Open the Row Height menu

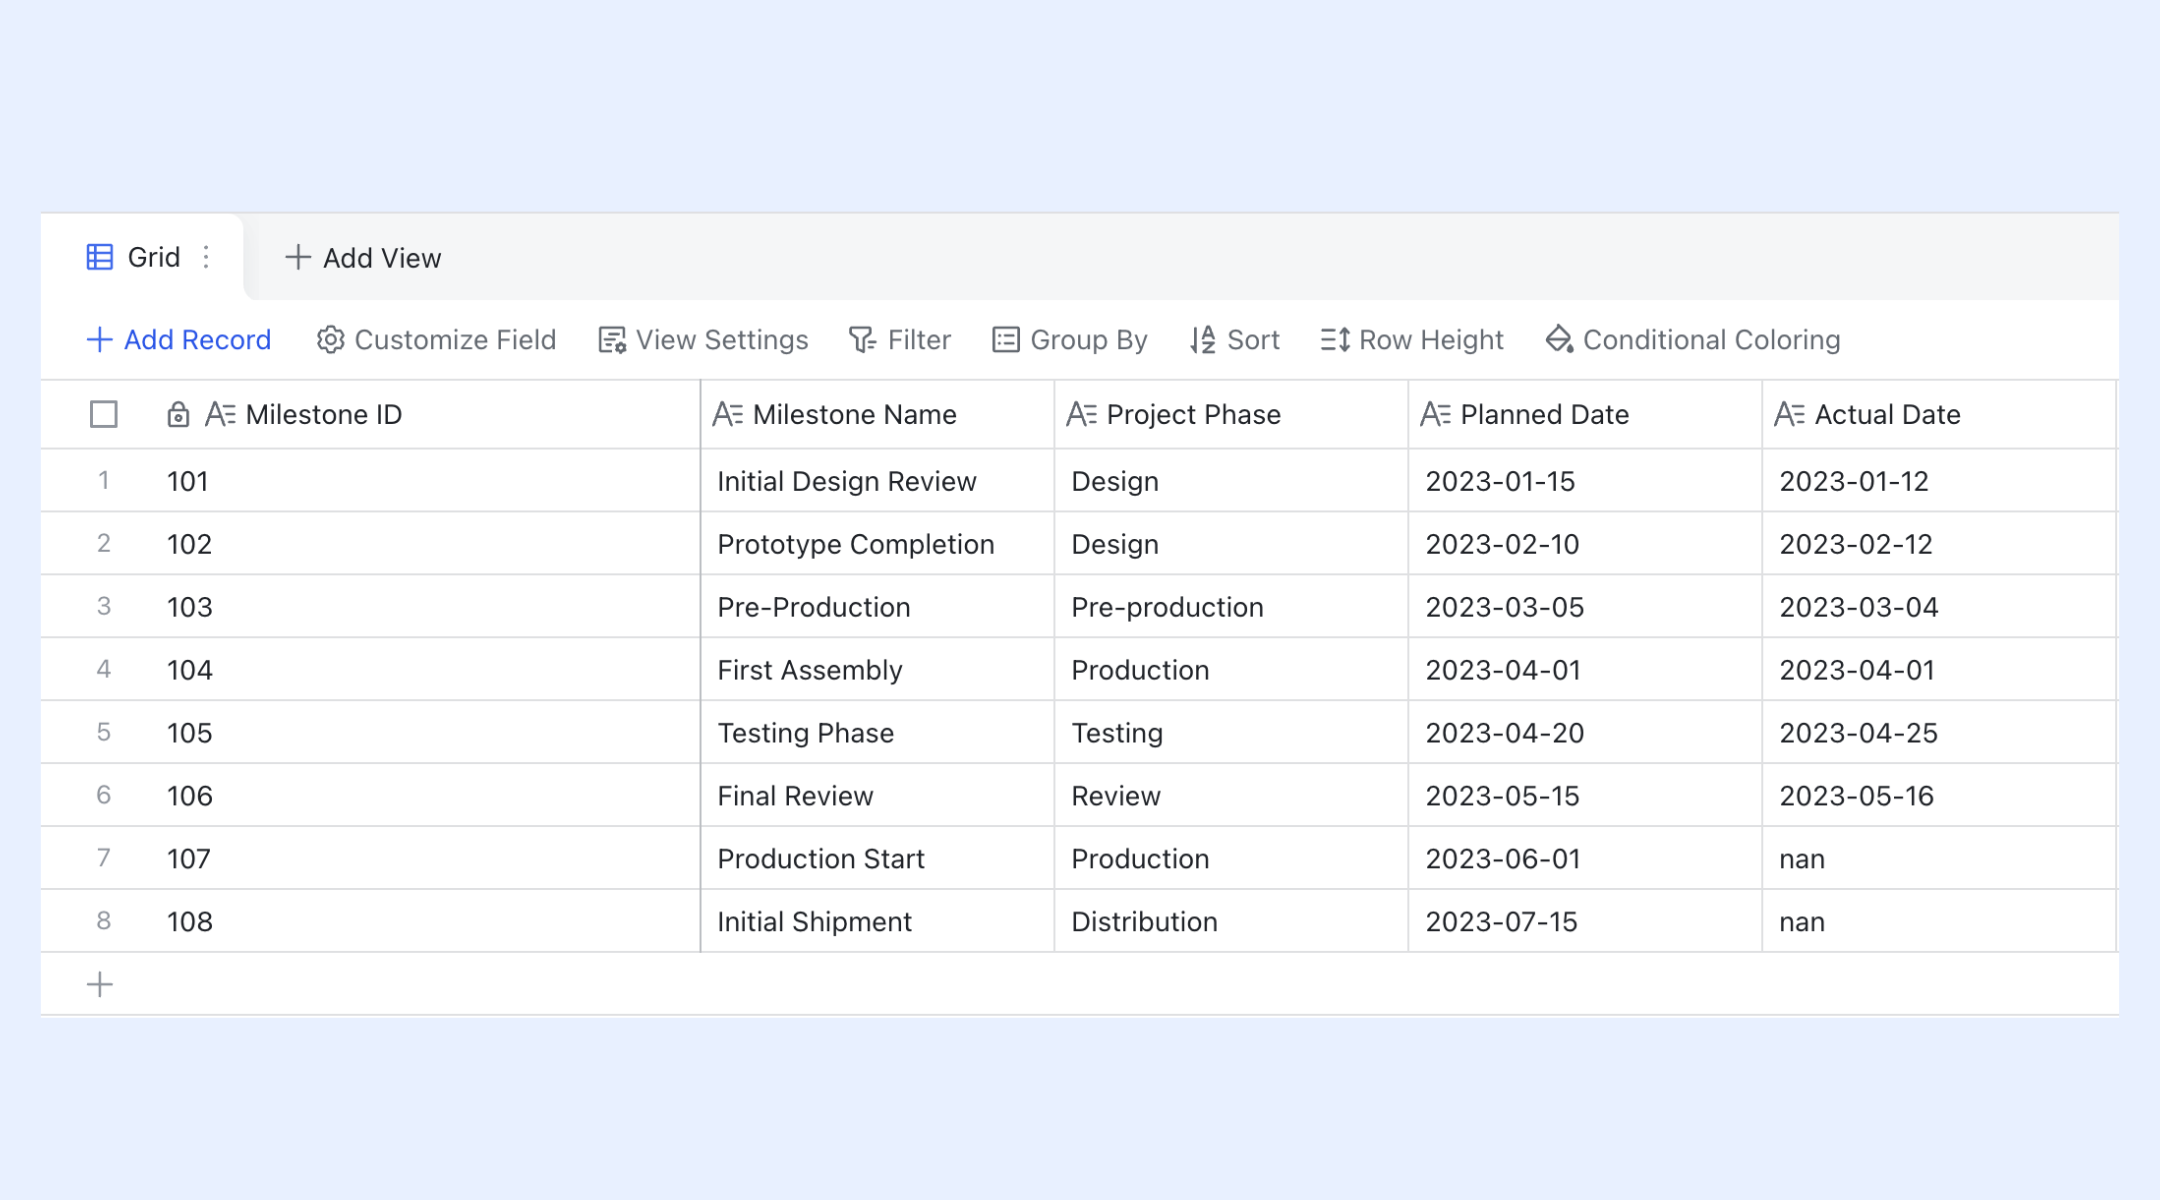tap(1412, 340)
